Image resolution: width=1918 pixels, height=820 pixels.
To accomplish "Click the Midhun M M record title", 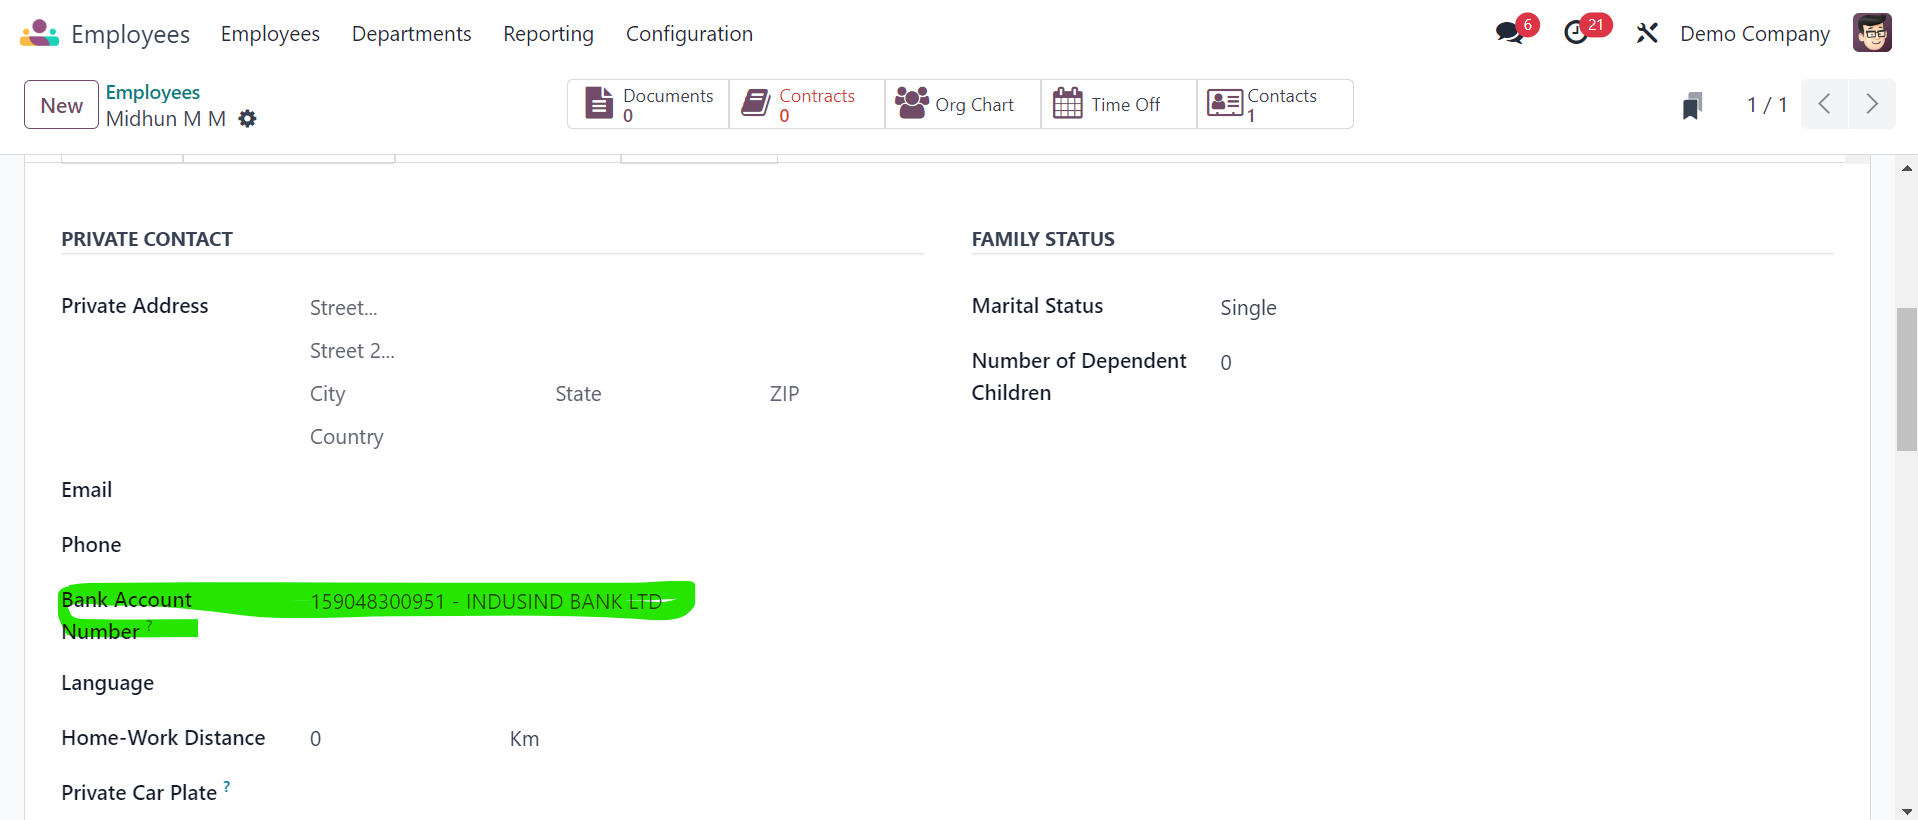I will pyautogui.click(x=166, y=119).
